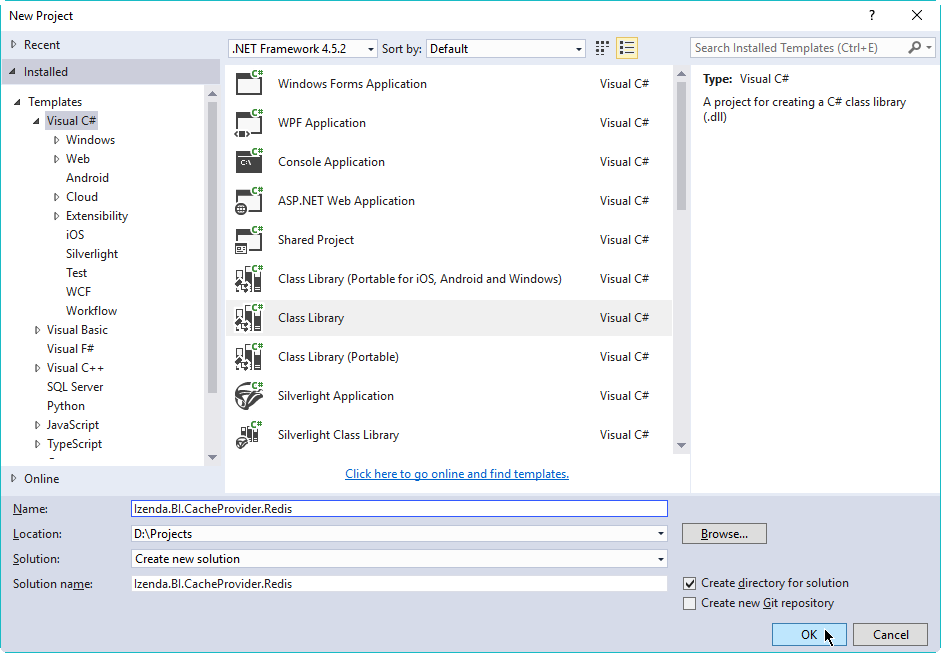Click the Class Library (Portable) icon
Viewport: 941px width, 653px height.
[x=249, y=357]
